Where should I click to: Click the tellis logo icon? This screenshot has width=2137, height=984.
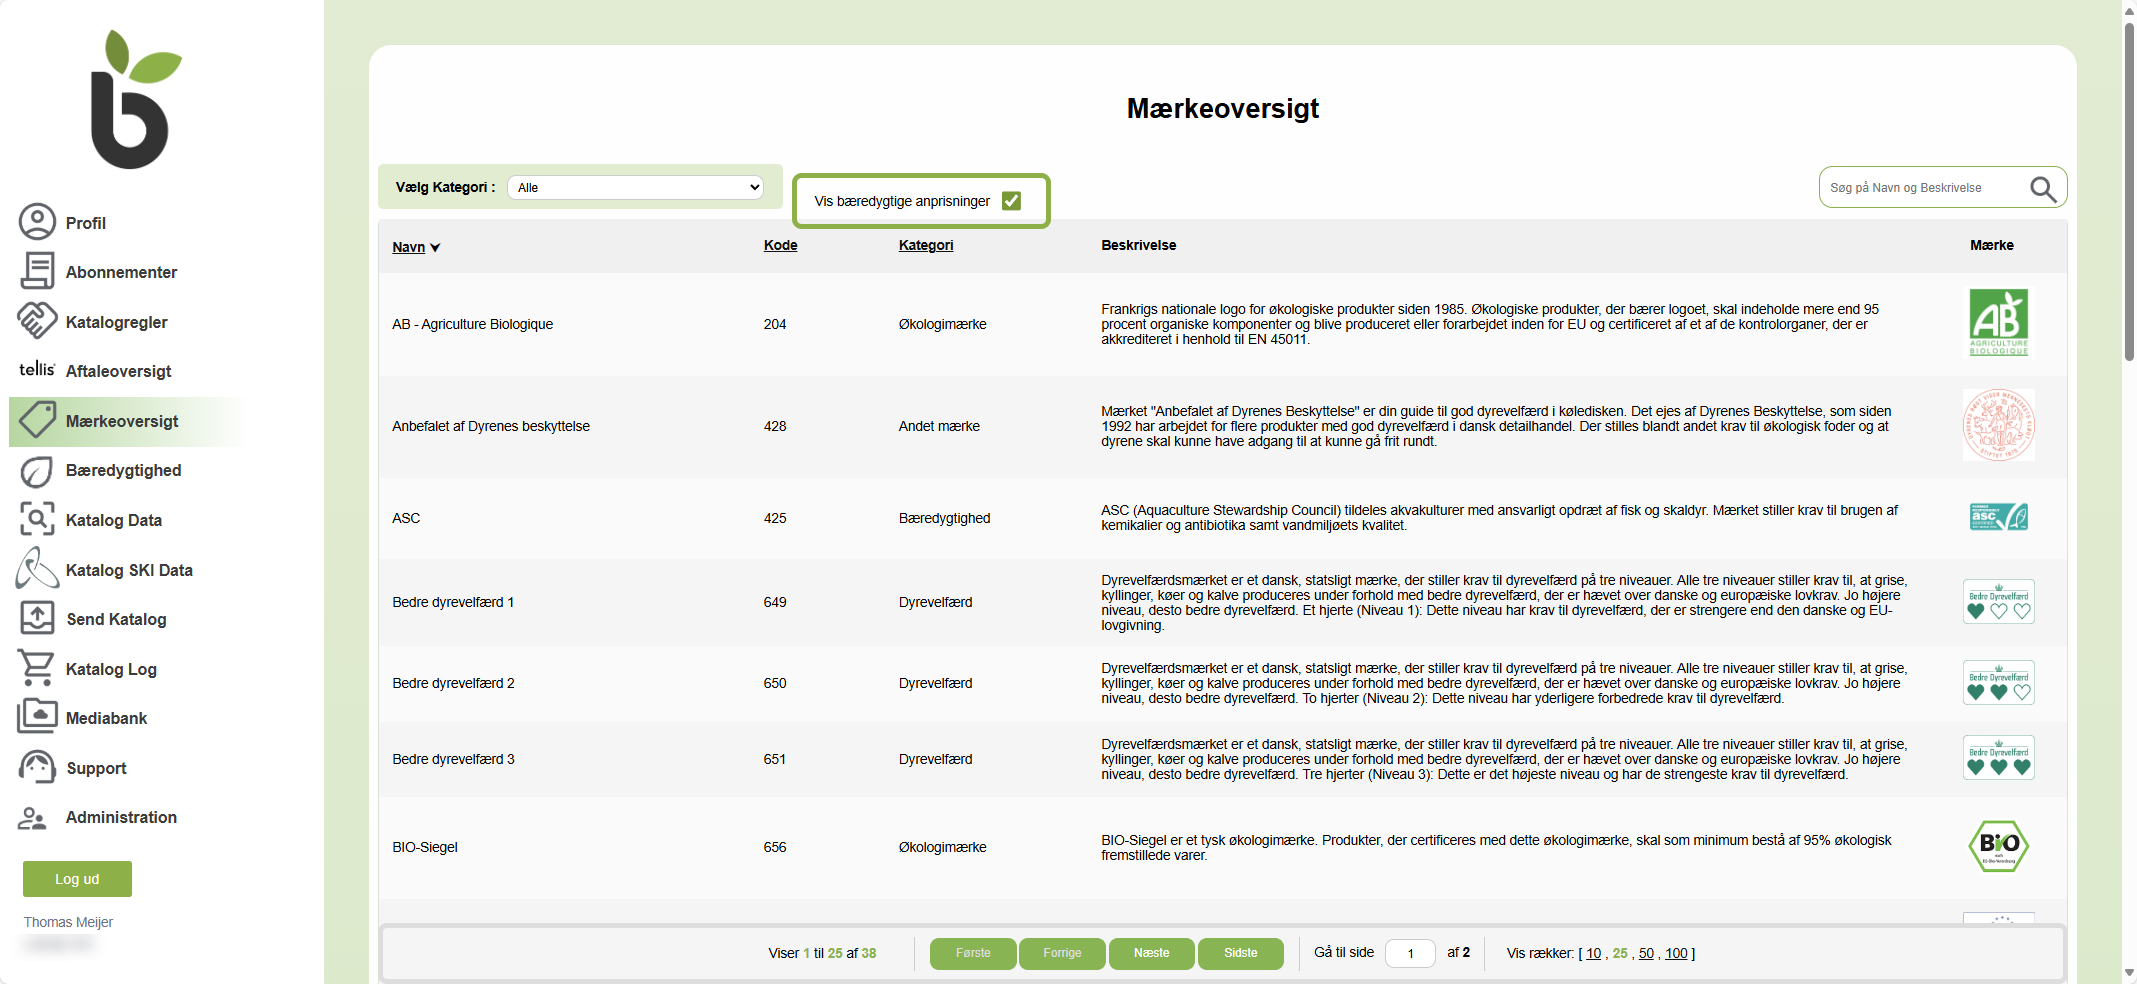click(x=37, y=369)
